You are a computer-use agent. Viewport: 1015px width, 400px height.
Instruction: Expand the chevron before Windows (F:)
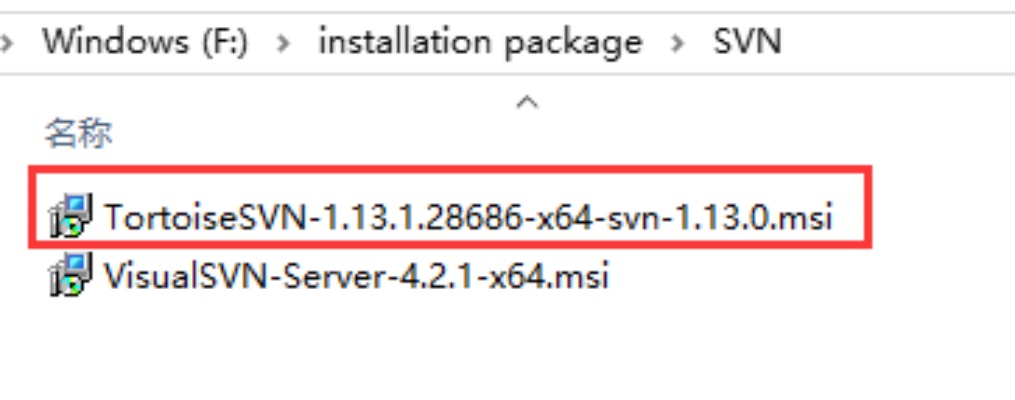pyautogui.click(x=6, y=44)
